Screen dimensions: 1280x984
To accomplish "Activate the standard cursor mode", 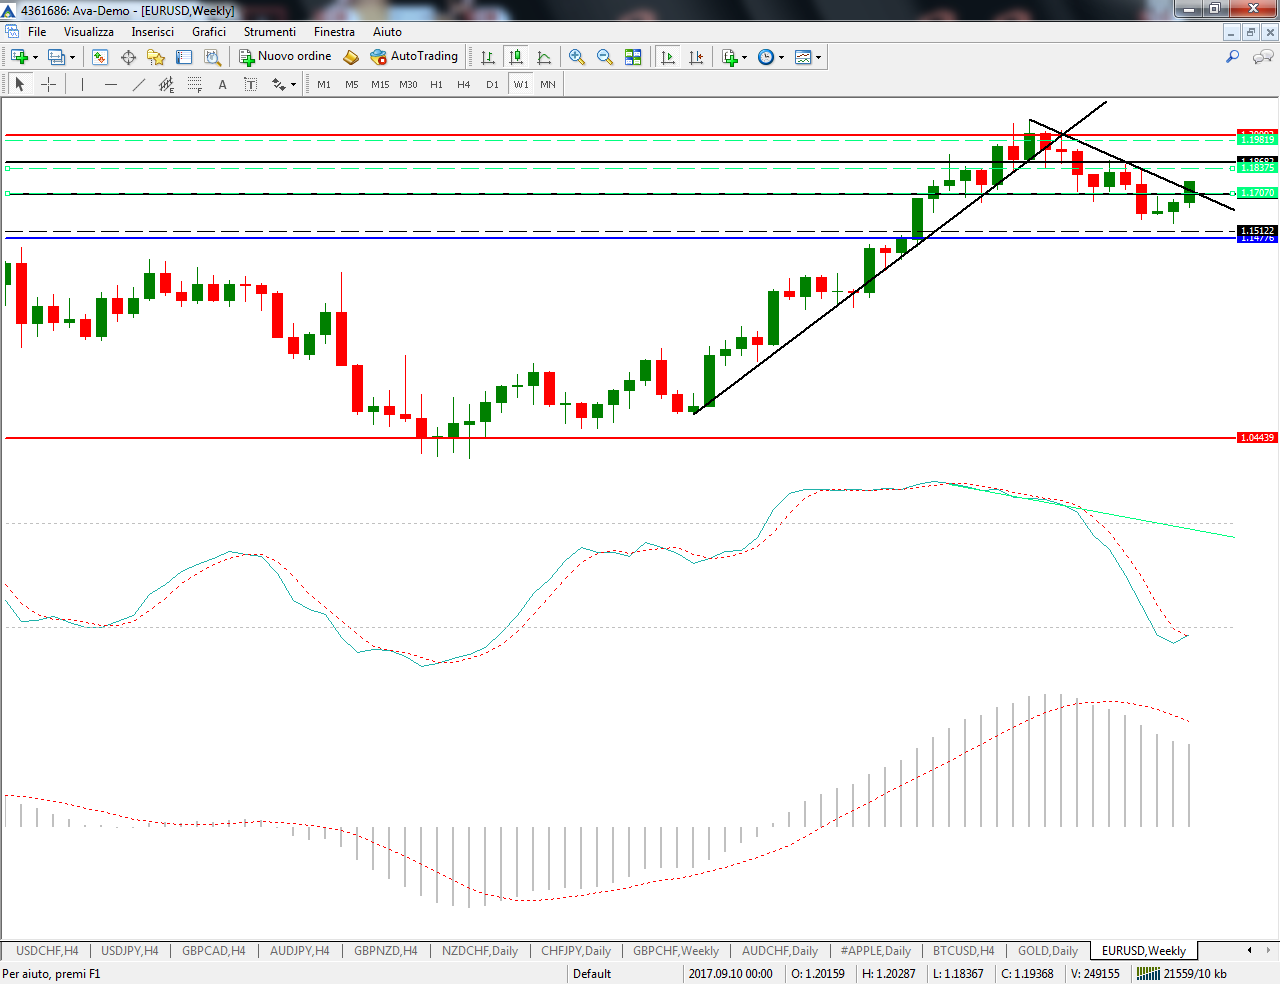I will point(20,85).
